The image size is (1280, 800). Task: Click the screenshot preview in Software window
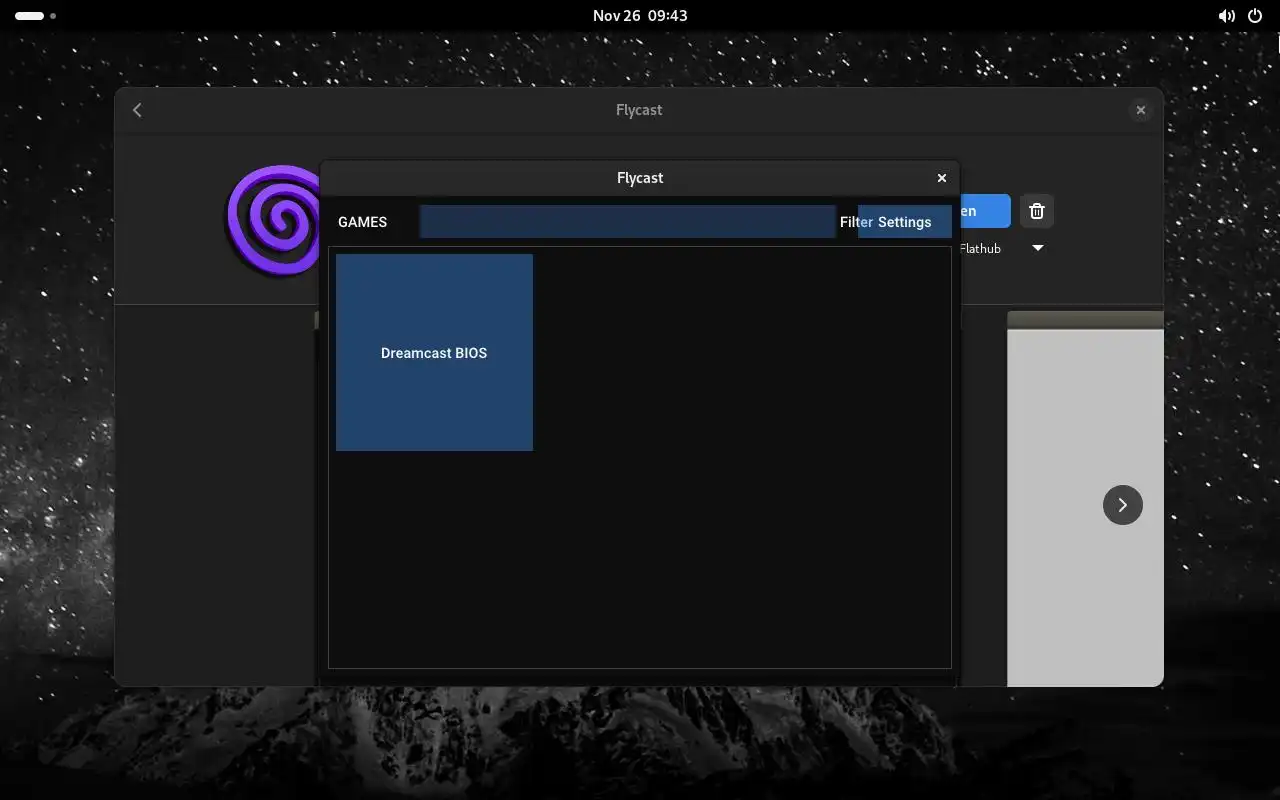1085,498
